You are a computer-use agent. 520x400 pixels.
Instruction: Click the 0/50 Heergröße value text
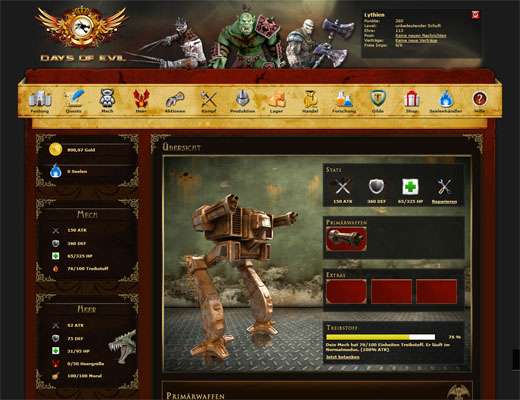(86, 364)
